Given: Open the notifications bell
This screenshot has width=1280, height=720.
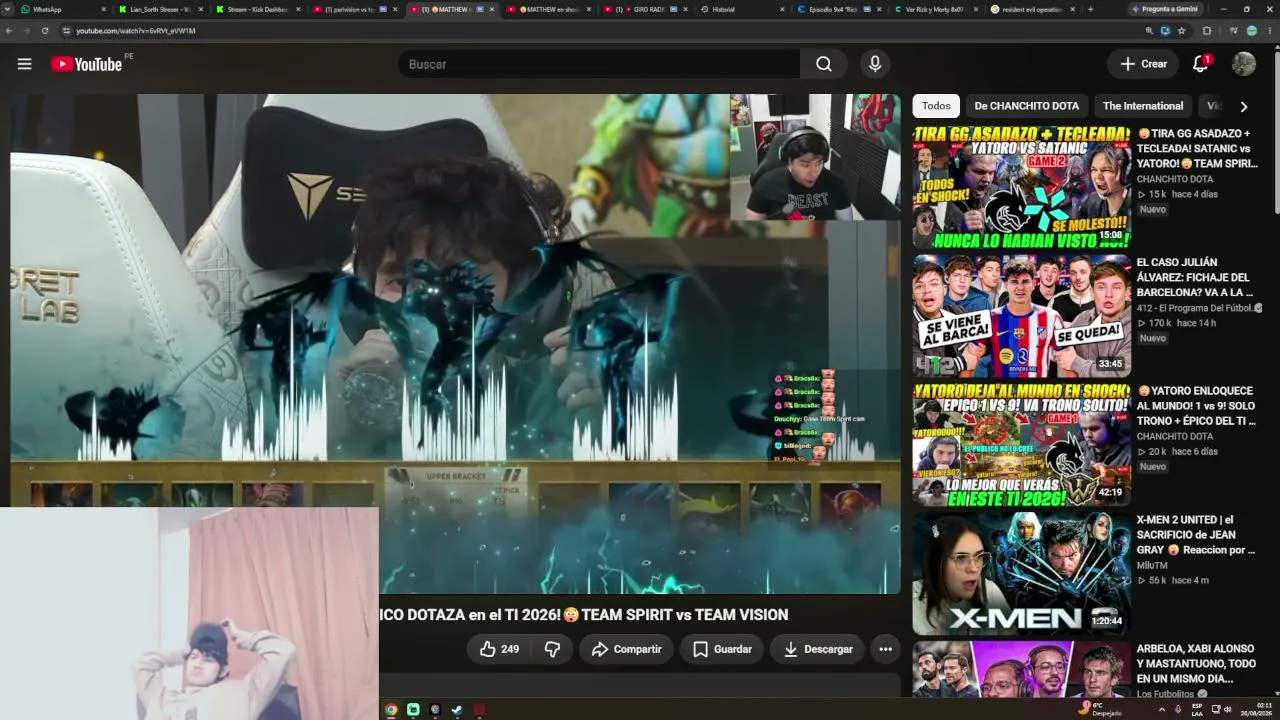Looking at the screenshot, I should [1201, 64].
